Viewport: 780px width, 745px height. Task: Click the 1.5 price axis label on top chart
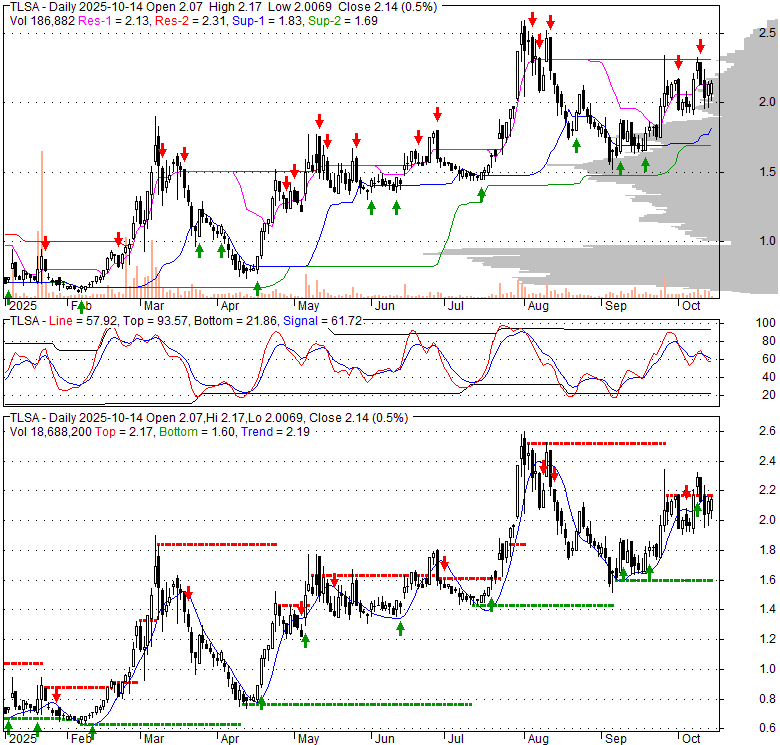click(x=767, y=172)
